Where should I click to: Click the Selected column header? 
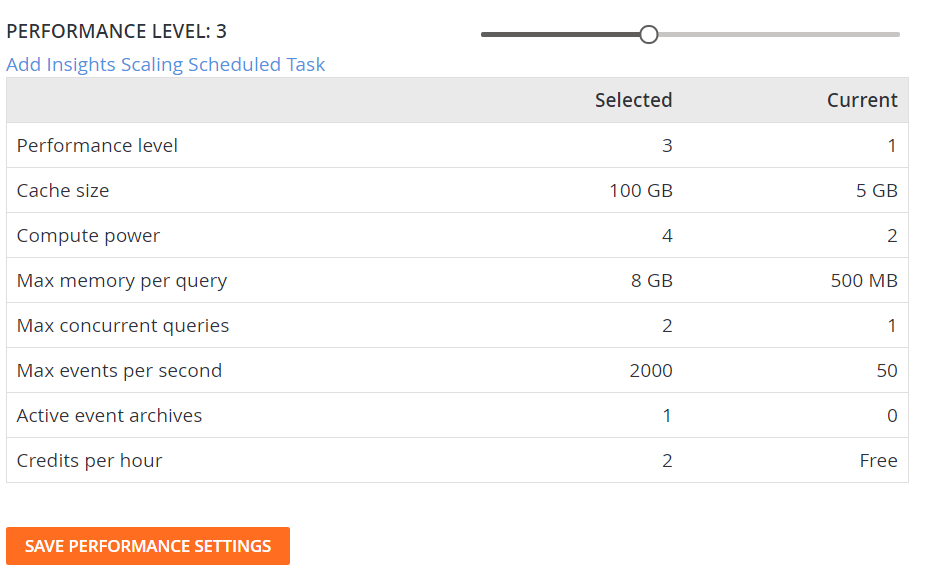[633, 100]
